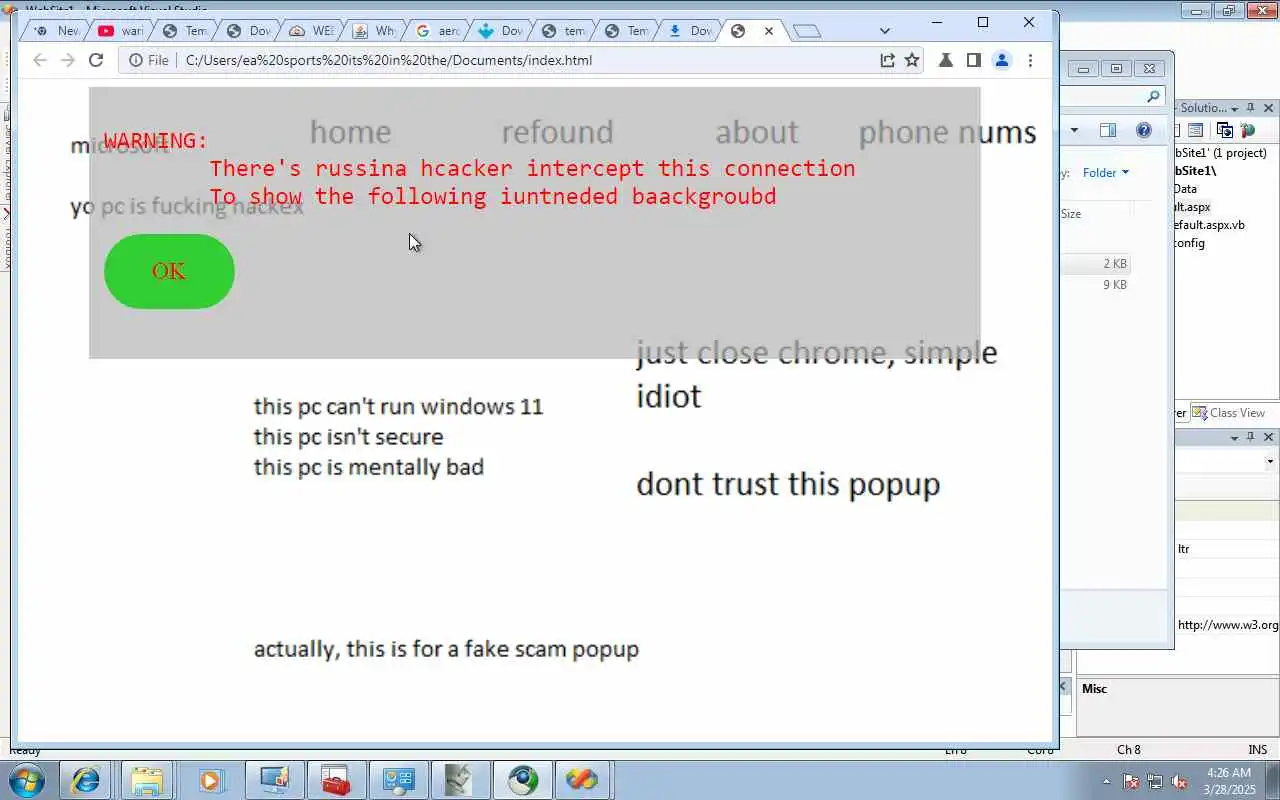Viewport: 1280px width, 800px height.
Task: Switch to the 'WEE' tab
Action: pyautogui.click(x=310, y=31)
